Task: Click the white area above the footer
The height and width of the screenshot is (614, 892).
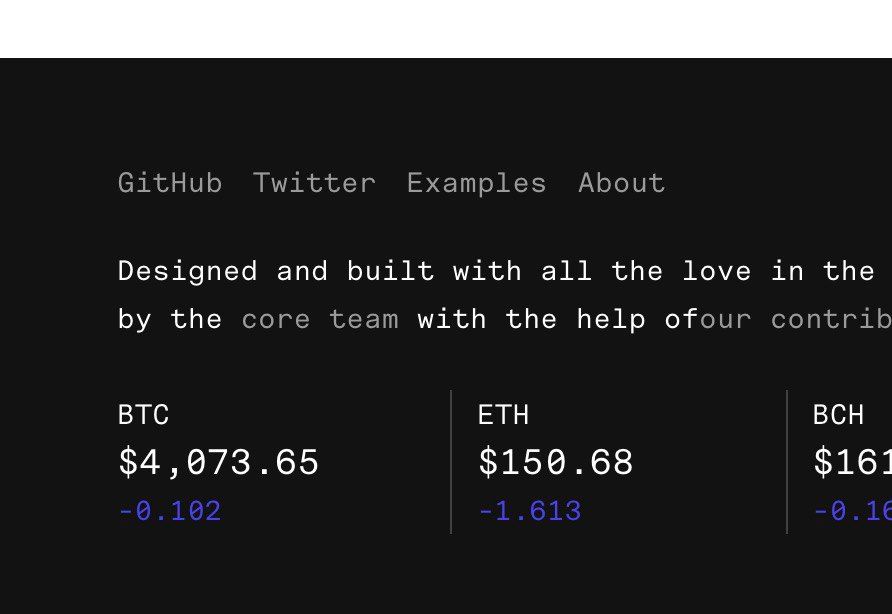Action: [446, 28]
